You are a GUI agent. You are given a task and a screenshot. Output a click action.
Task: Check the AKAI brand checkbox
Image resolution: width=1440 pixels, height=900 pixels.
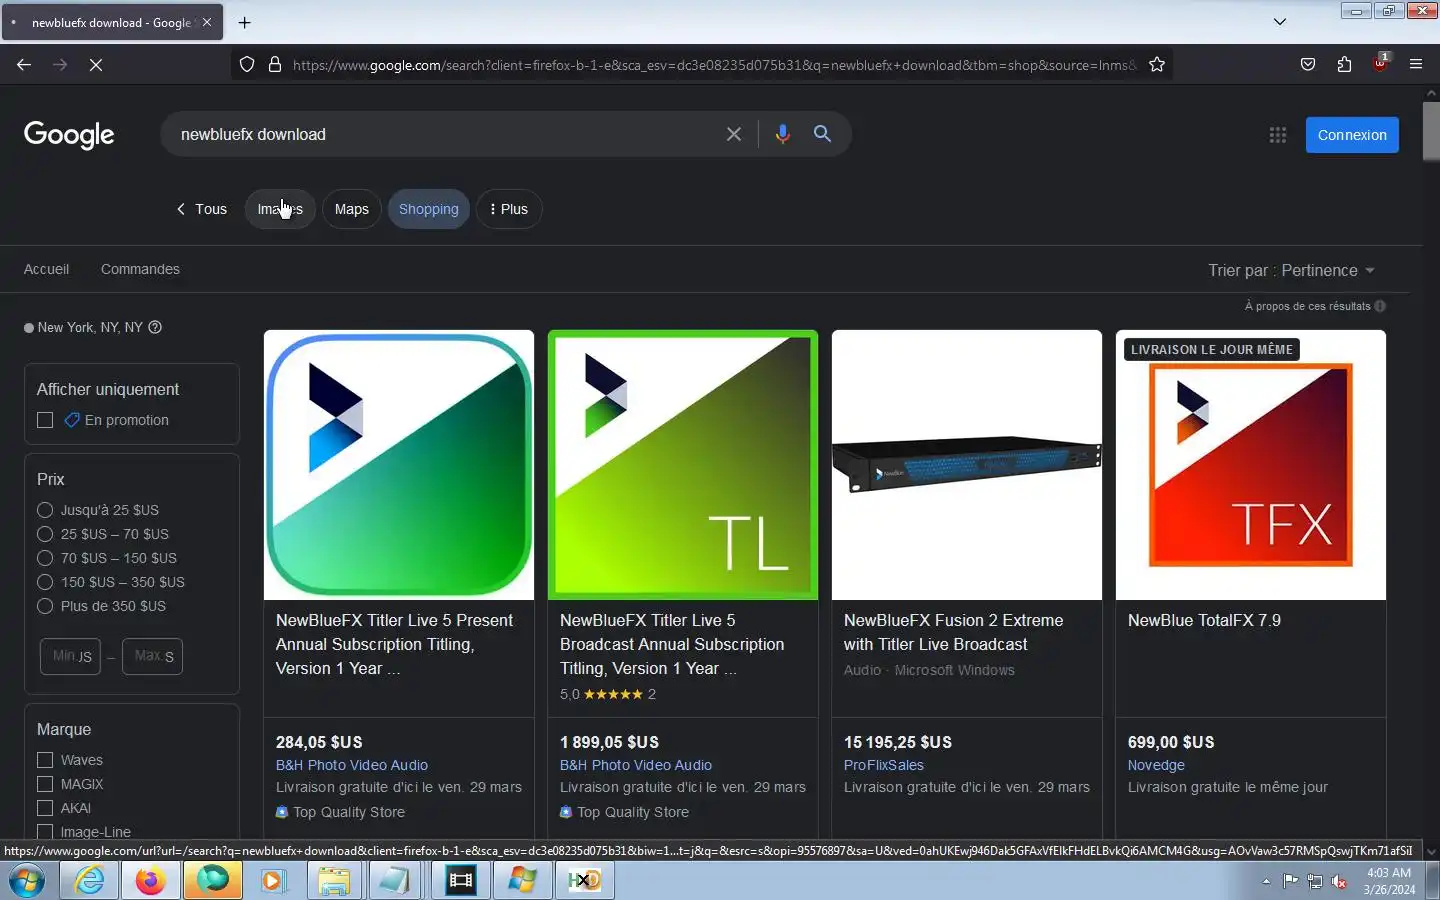point(45,808)
